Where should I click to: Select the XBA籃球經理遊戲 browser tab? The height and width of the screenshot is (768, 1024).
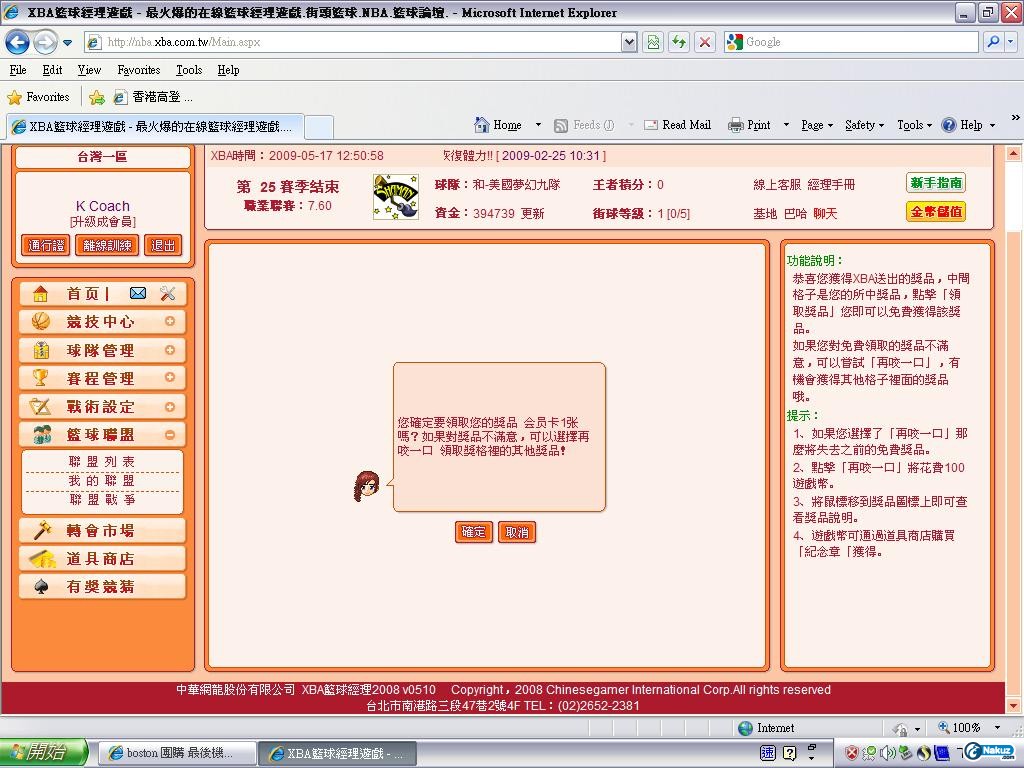click(x=155, y=127)
